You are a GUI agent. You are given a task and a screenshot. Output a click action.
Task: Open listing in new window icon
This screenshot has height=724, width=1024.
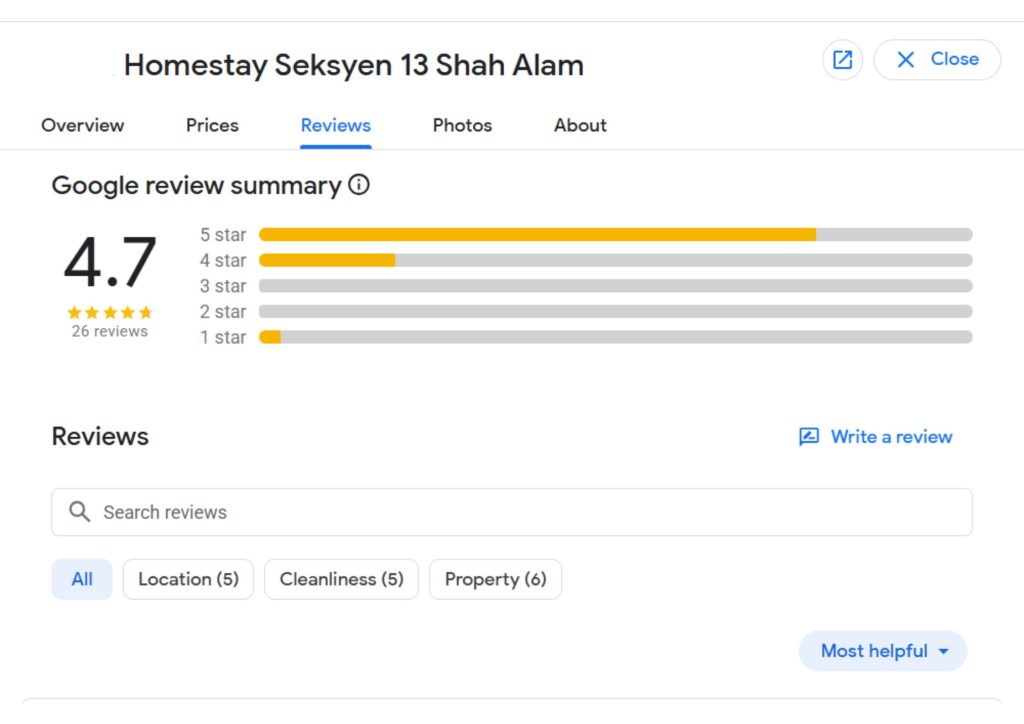[842, 60]
